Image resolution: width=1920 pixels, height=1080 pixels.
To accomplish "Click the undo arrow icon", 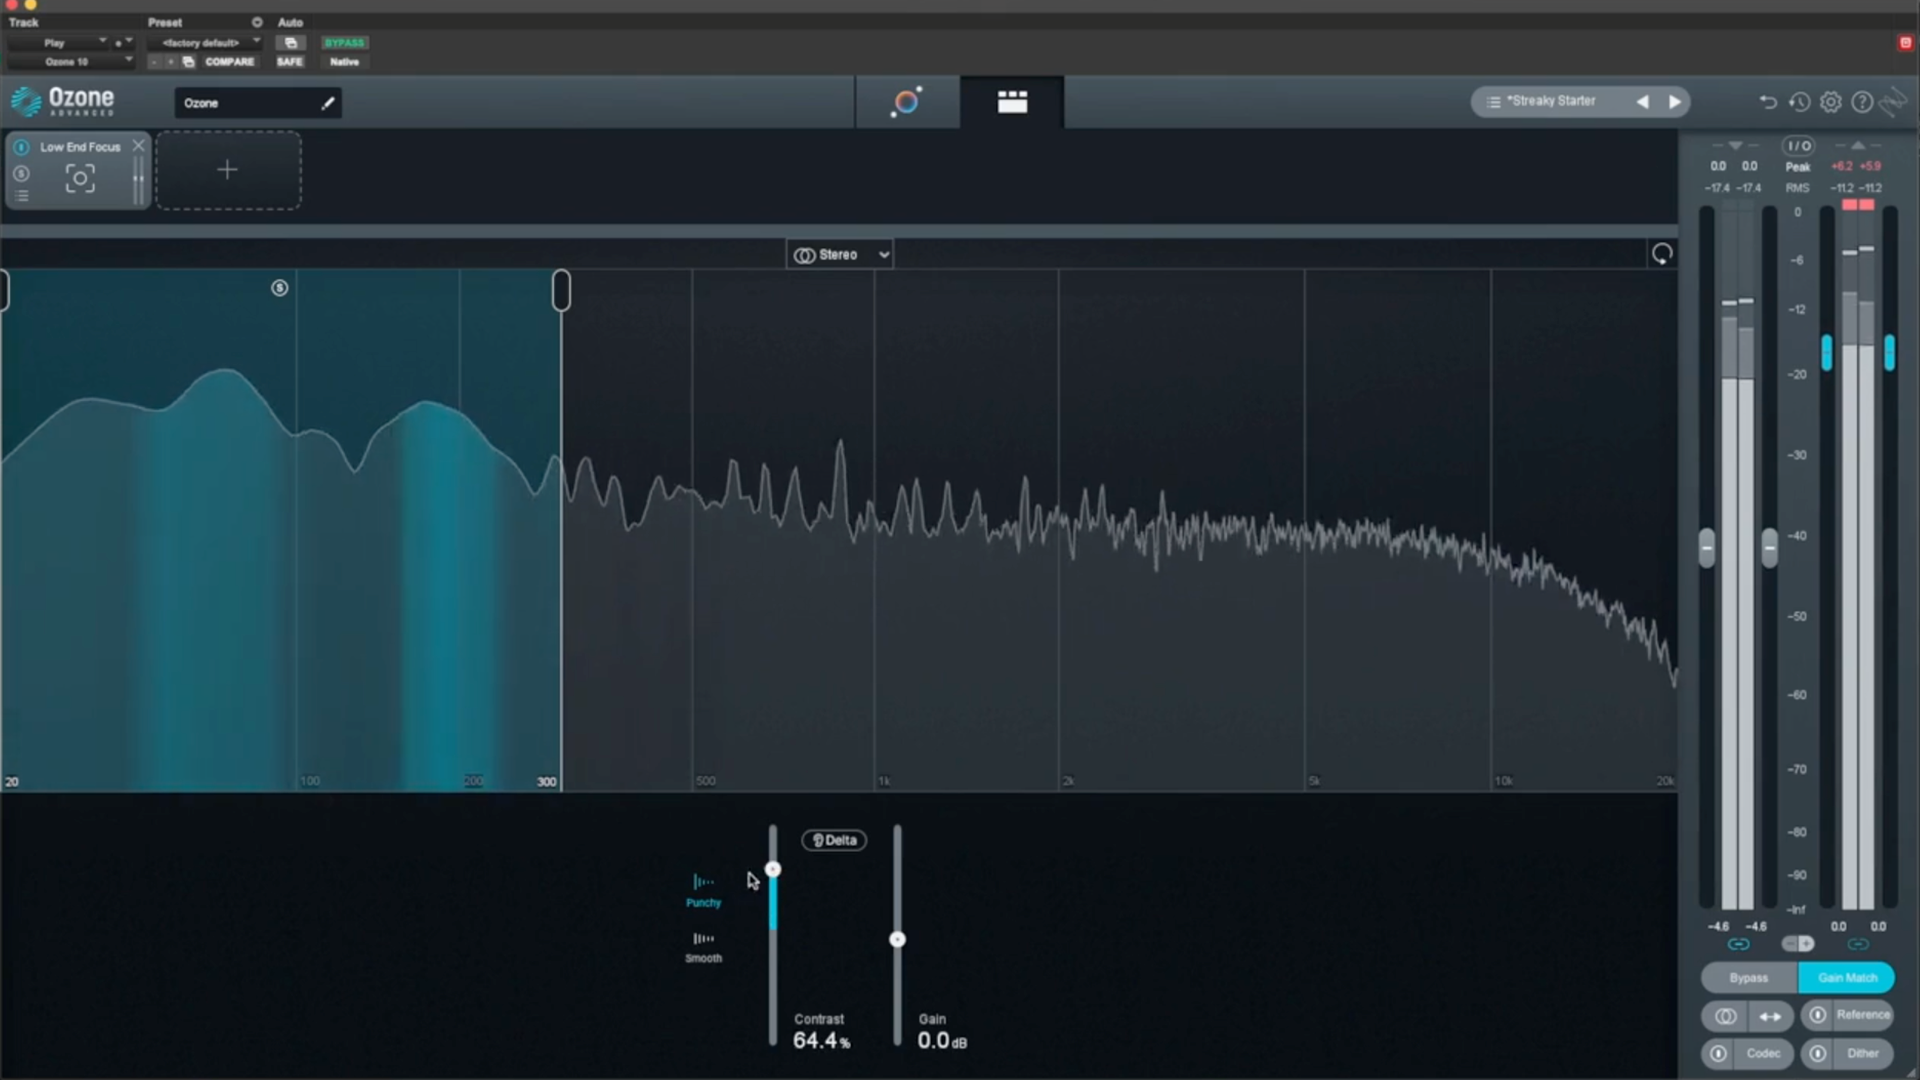I will 1768,102.
